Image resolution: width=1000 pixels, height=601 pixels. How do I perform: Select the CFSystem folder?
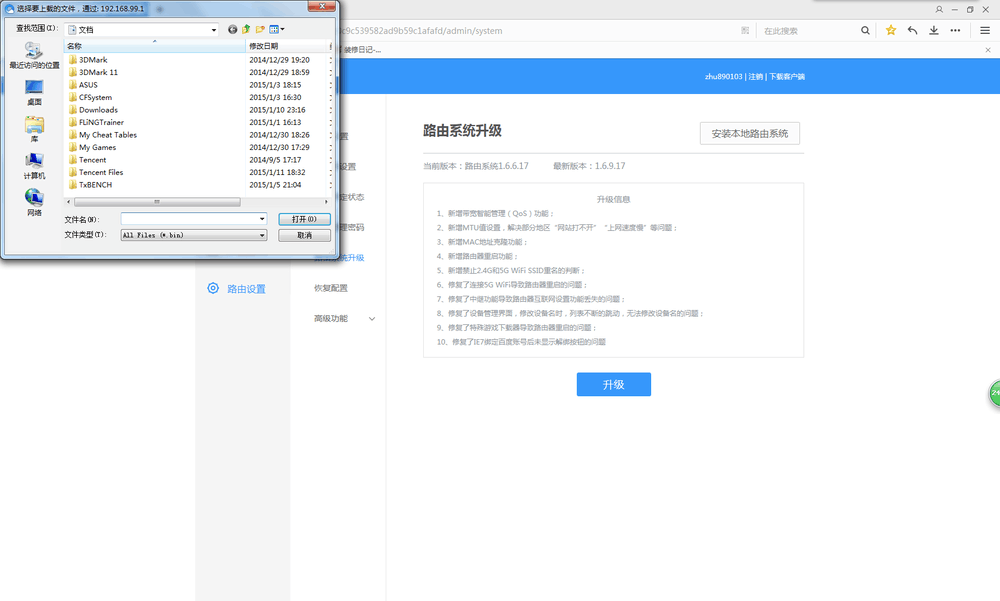click(x=91, y=97)
